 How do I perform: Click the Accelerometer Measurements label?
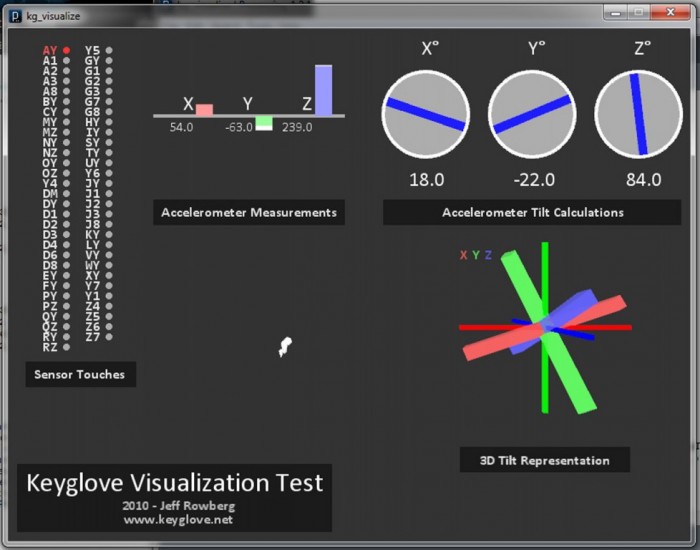pos(249,212)
